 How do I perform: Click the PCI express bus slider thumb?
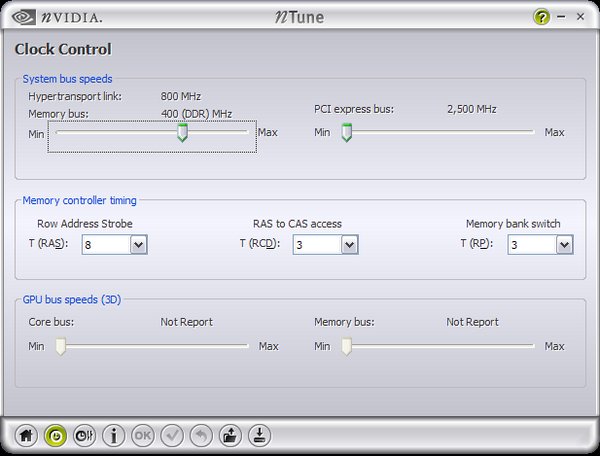(x=347, y=132)
